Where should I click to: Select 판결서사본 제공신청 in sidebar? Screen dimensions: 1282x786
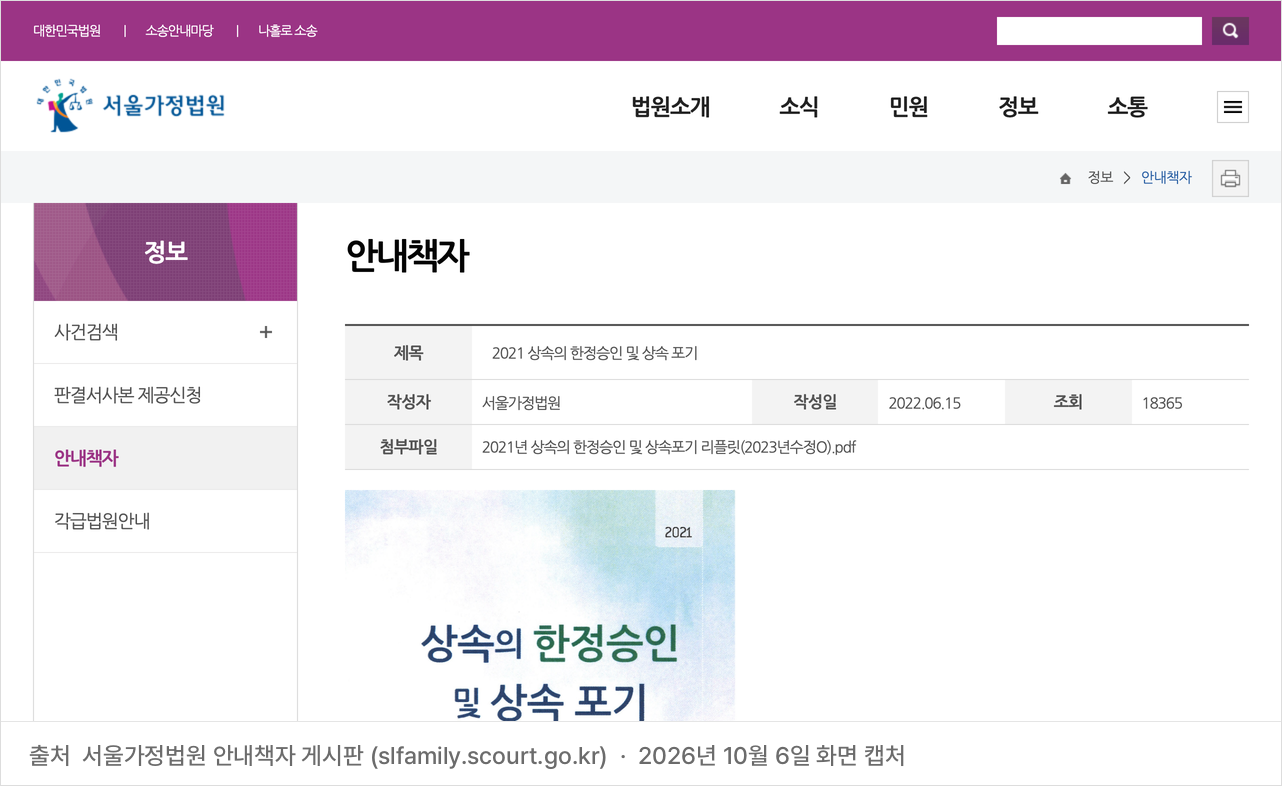[x=165, y=395]
